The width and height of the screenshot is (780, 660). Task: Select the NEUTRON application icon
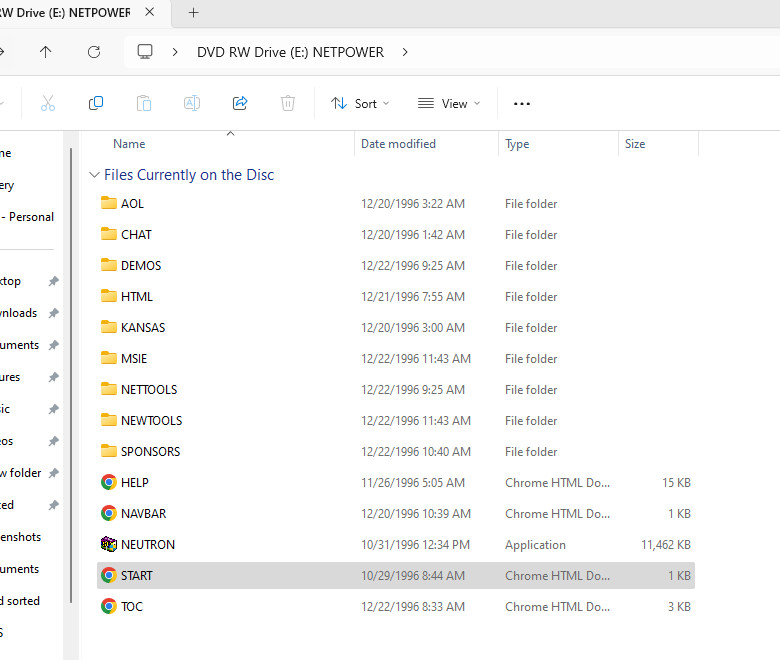[x=109, y=545]
